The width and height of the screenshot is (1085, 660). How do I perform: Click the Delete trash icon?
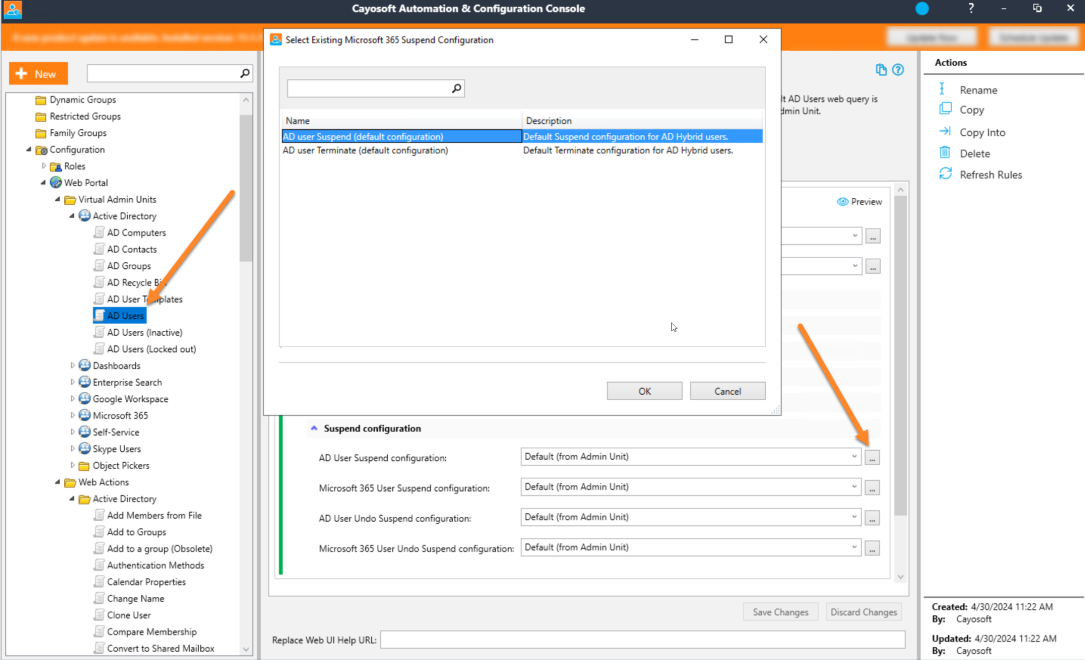coord(945,152)
